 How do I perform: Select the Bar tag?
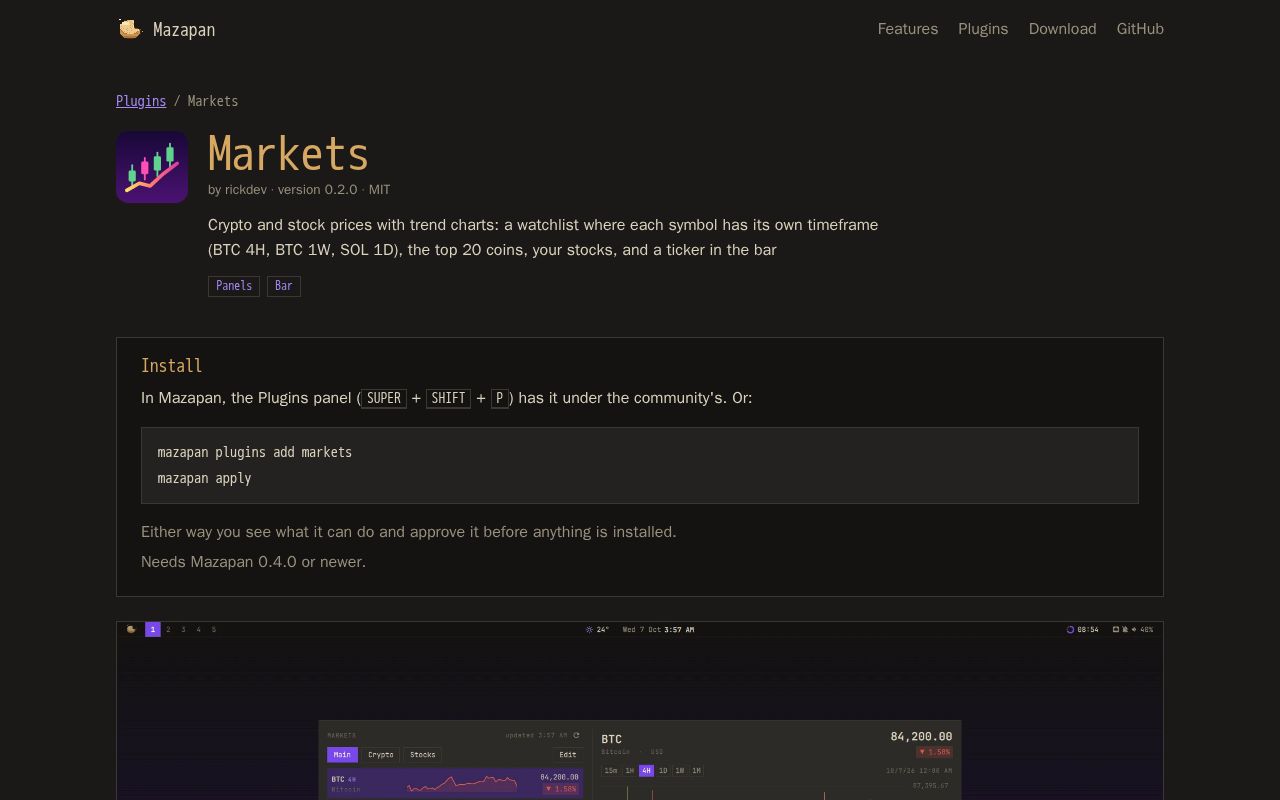(284, 286)
